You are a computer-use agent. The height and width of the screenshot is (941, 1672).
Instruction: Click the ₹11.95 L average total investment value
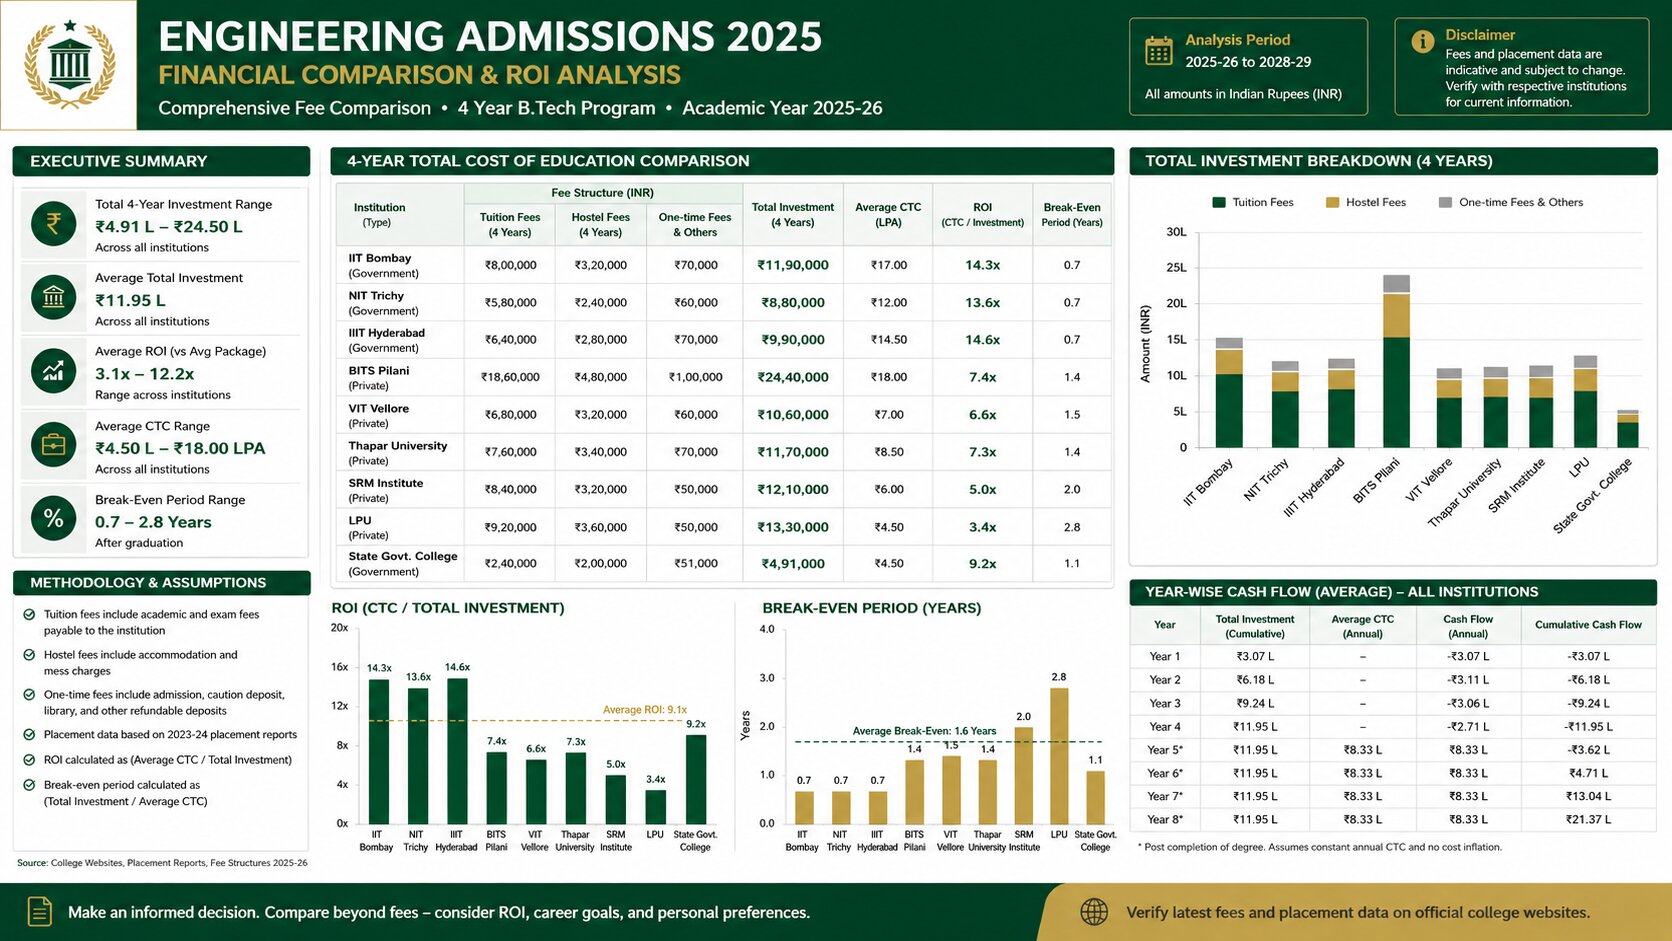pyautogui.click(x=130, y=300)
